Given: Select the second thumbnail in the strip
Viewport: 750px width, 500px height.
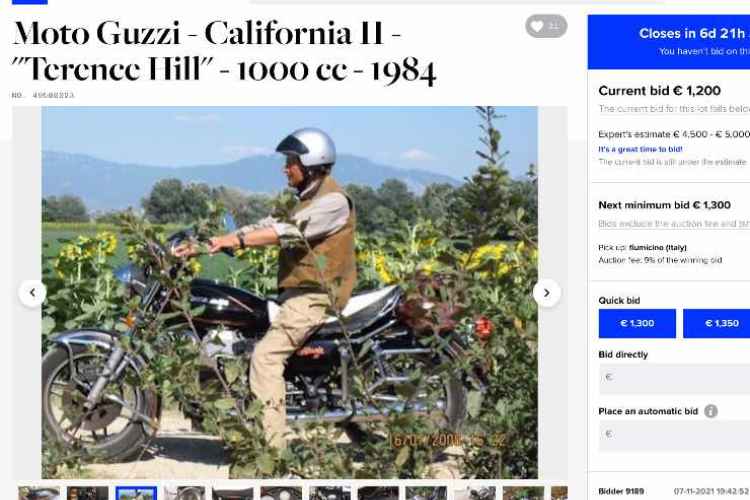Looking at the screenshot, I should pyautogui.click(x=88, y=493).
